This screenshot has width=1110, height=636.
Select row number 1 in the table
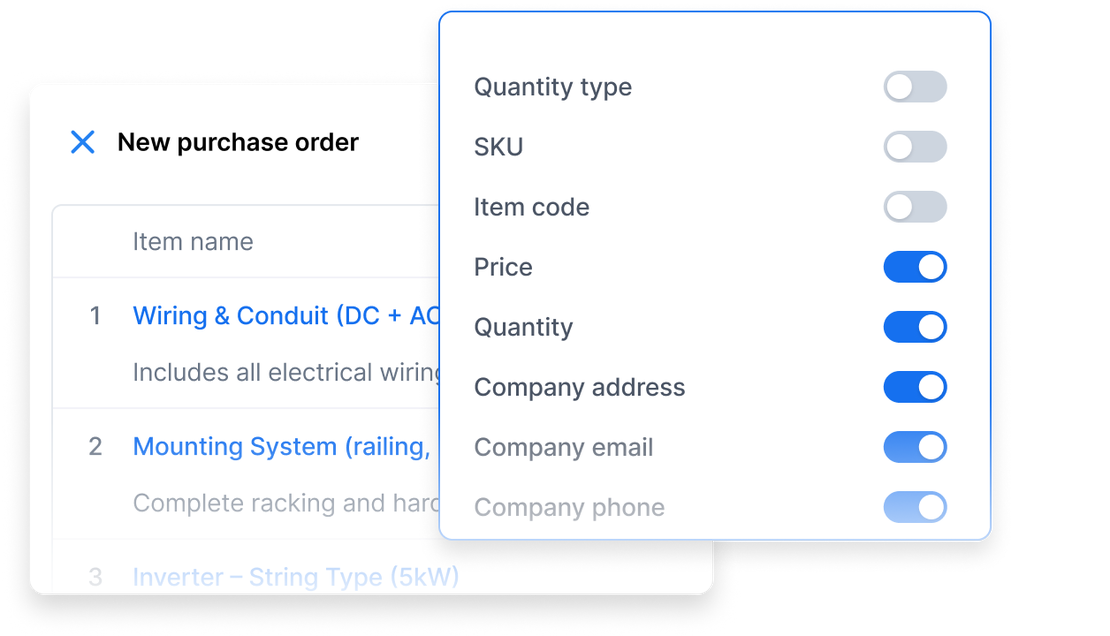[95, 316]
